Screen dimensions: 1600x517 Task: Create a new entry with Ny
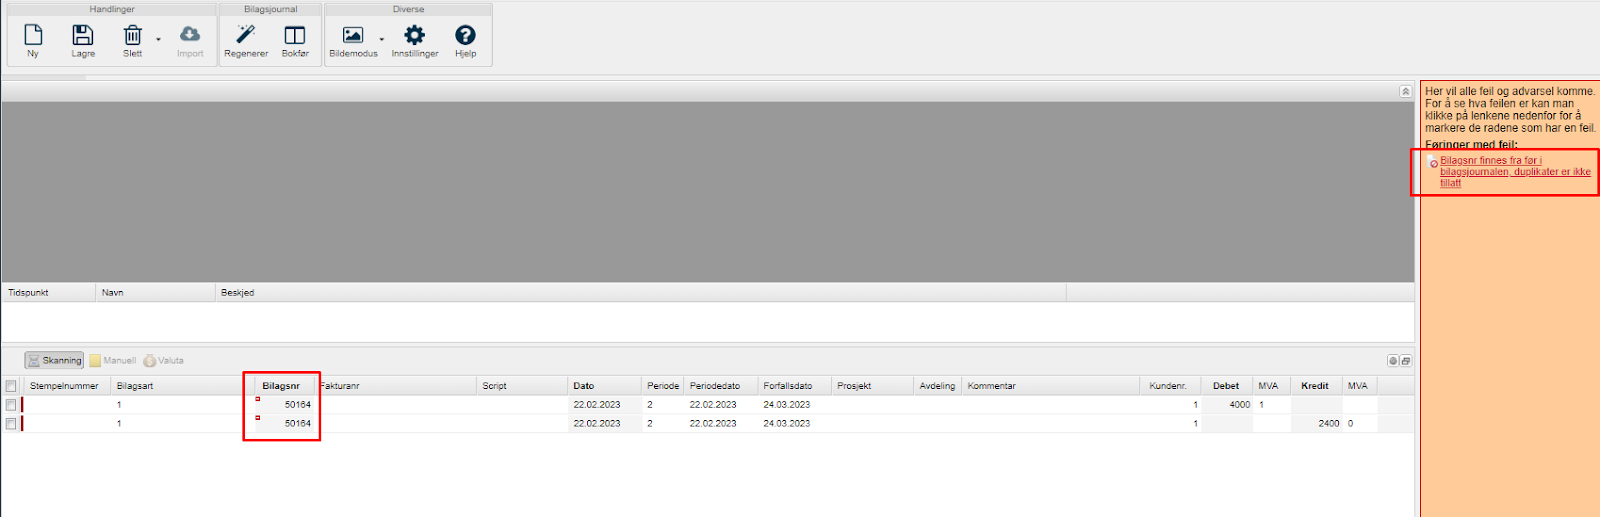[x=33, y=39]
